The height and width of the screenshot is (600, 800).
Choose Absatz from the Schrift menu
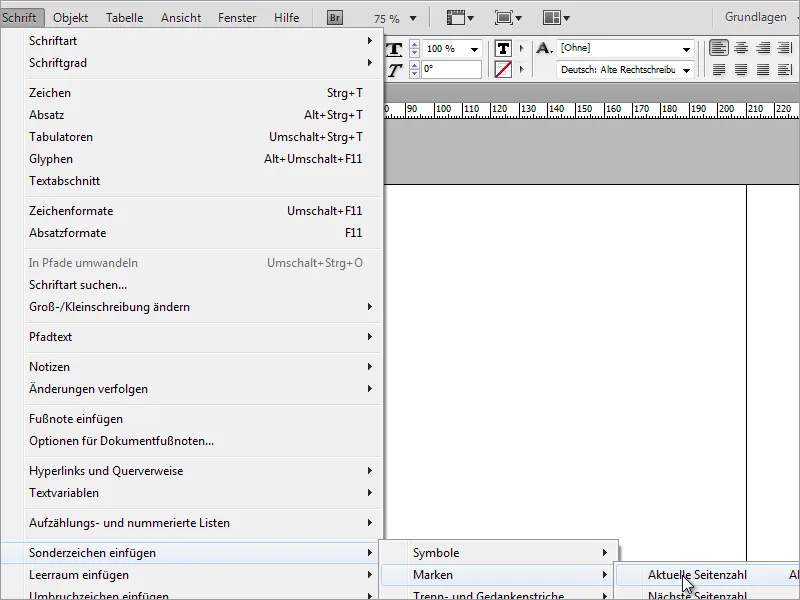[203, 115]
